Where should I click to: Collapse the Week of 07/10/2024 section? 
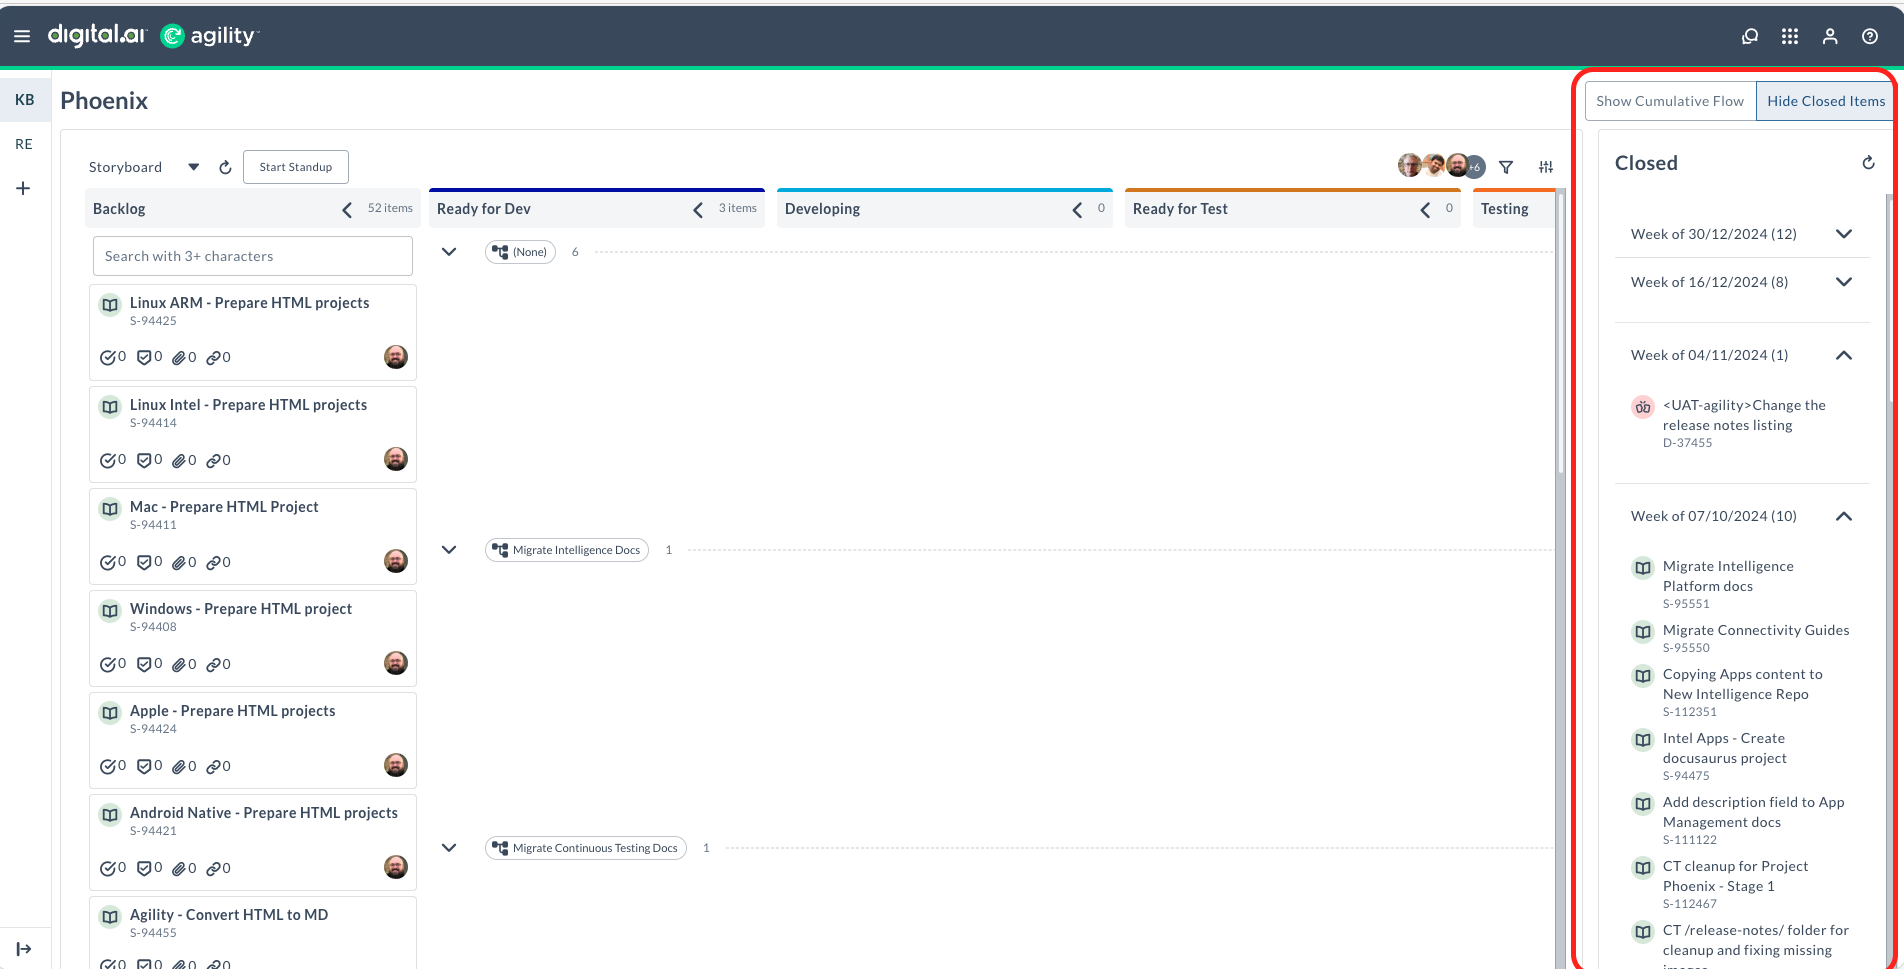point(1843,516)
